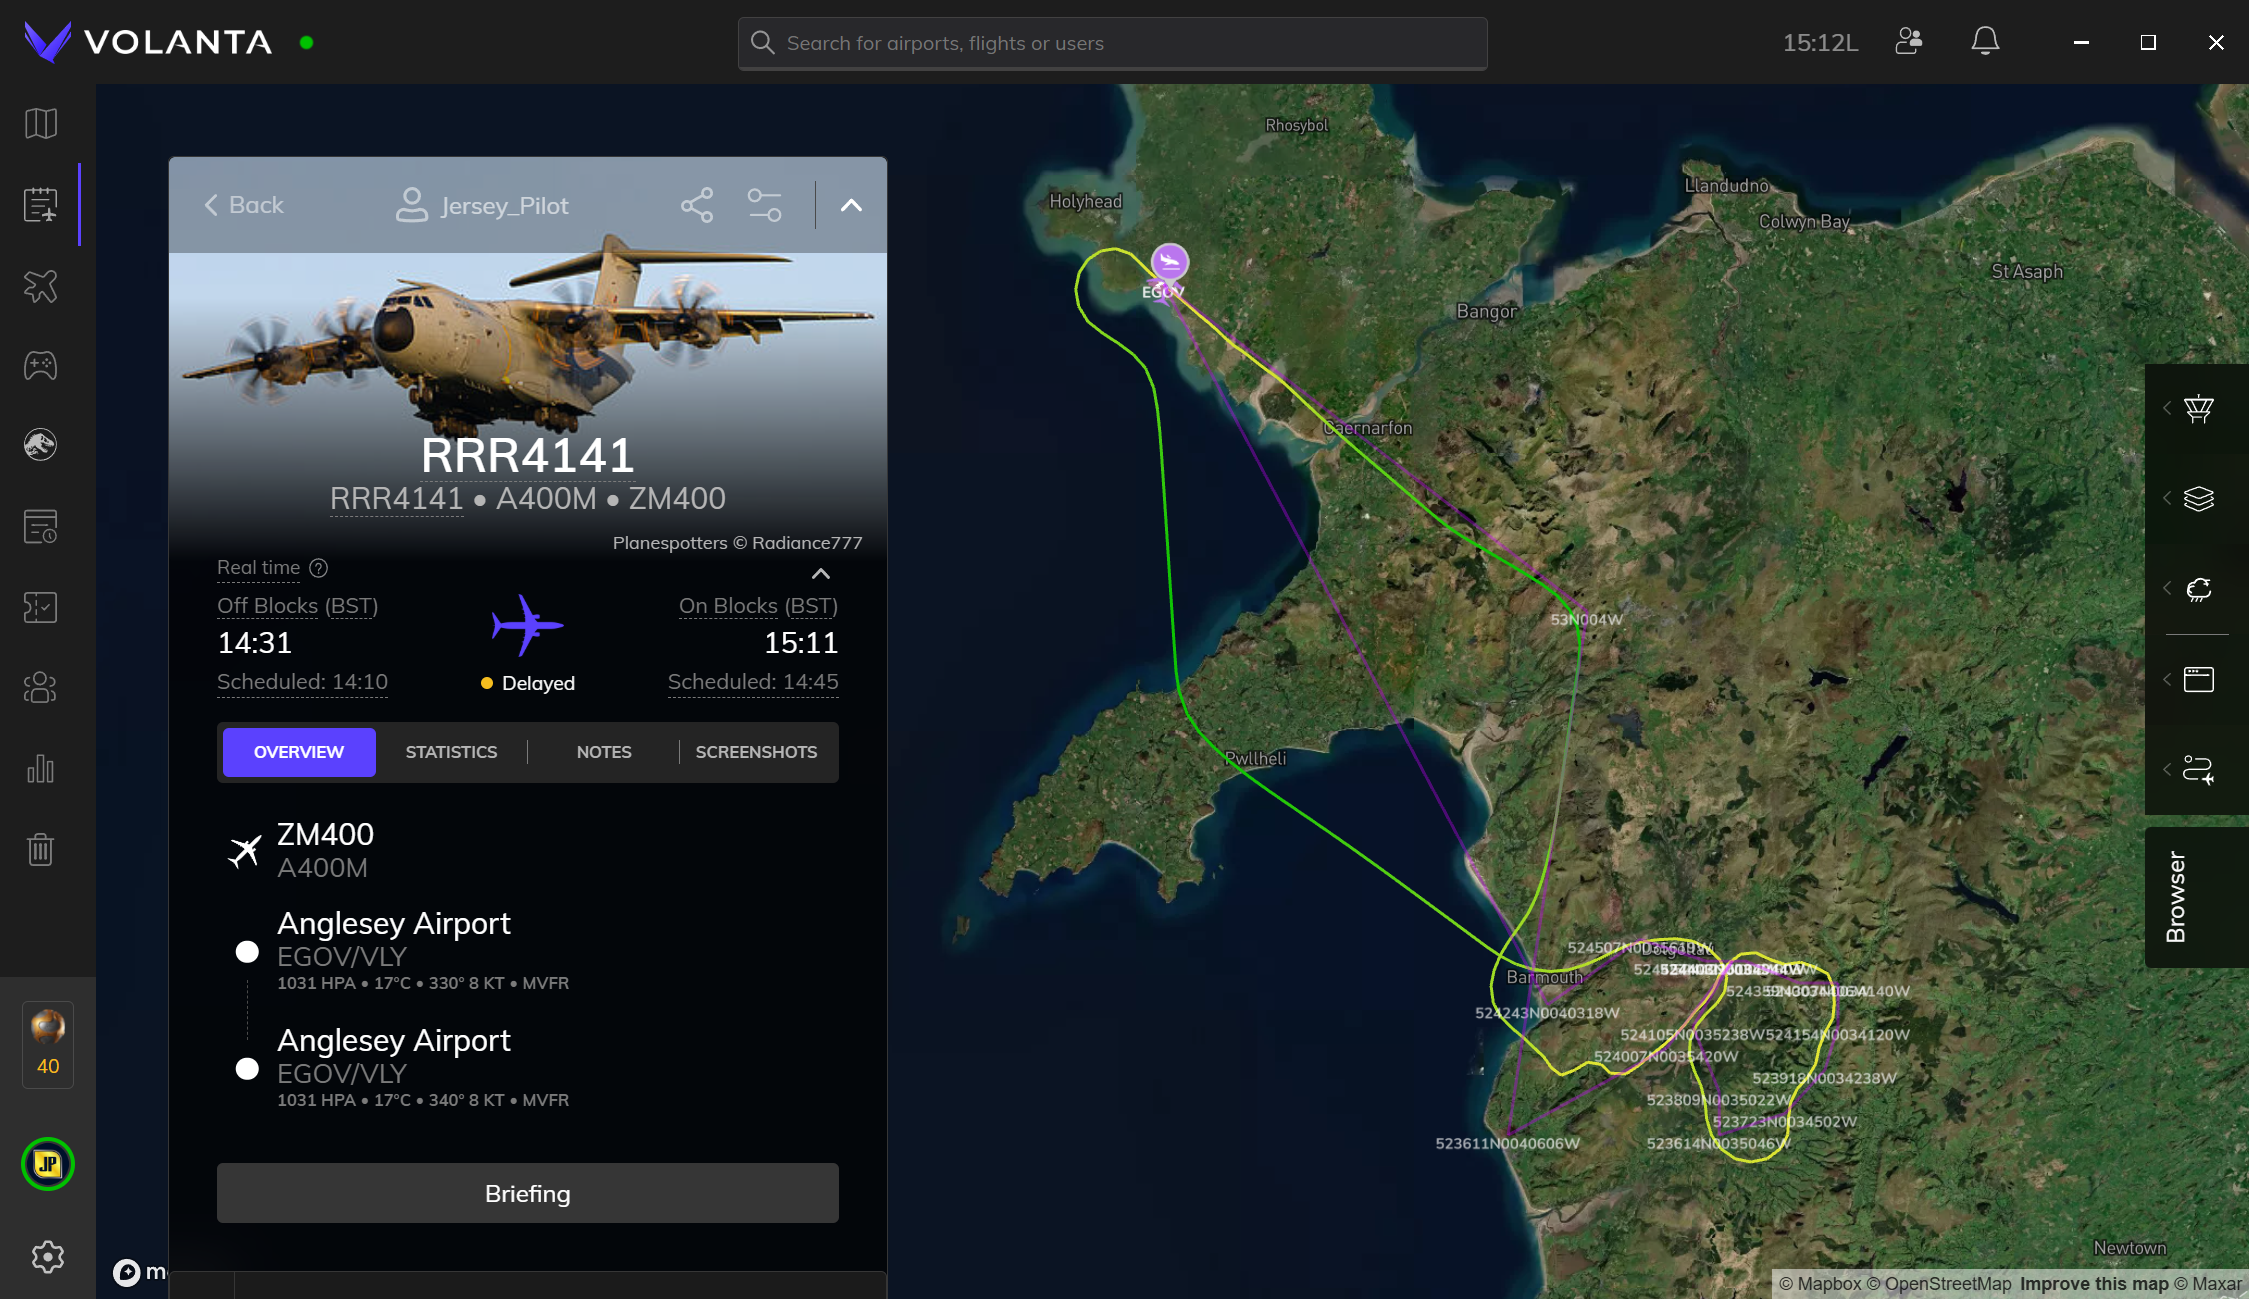Click the real time help icon
Viewport: 2249px width, 1299px height.
[319, 568]
